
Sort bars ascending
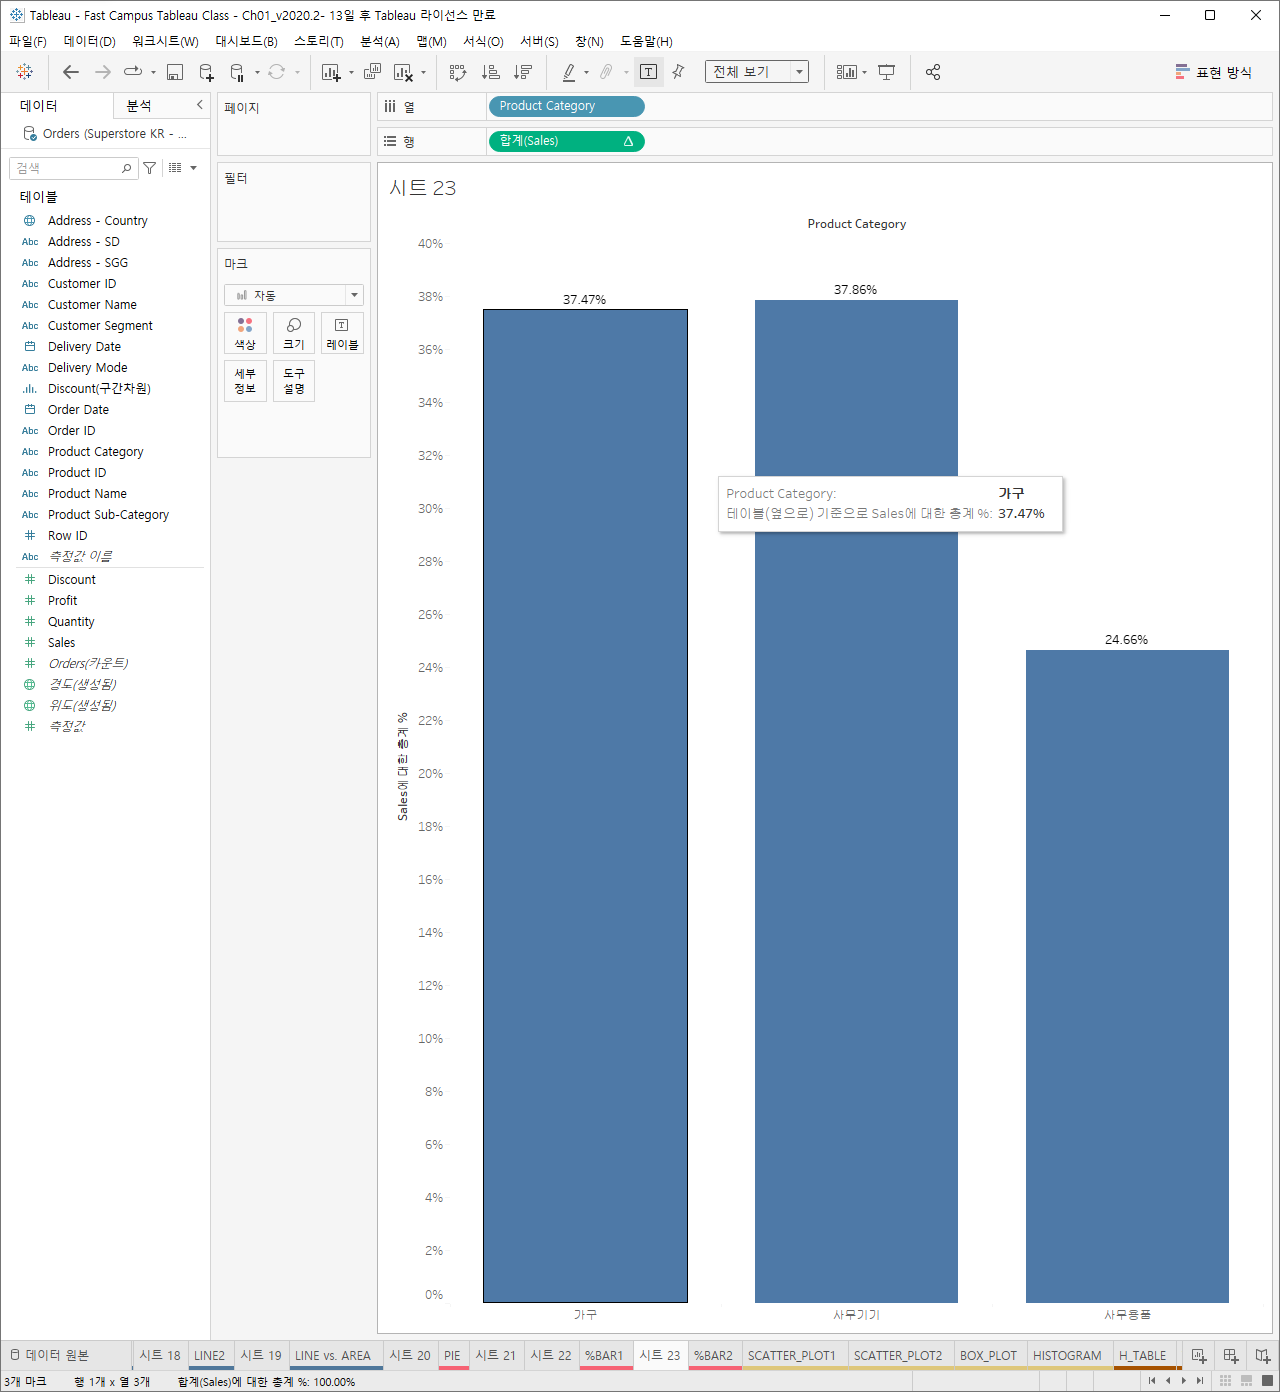point(490,72)
